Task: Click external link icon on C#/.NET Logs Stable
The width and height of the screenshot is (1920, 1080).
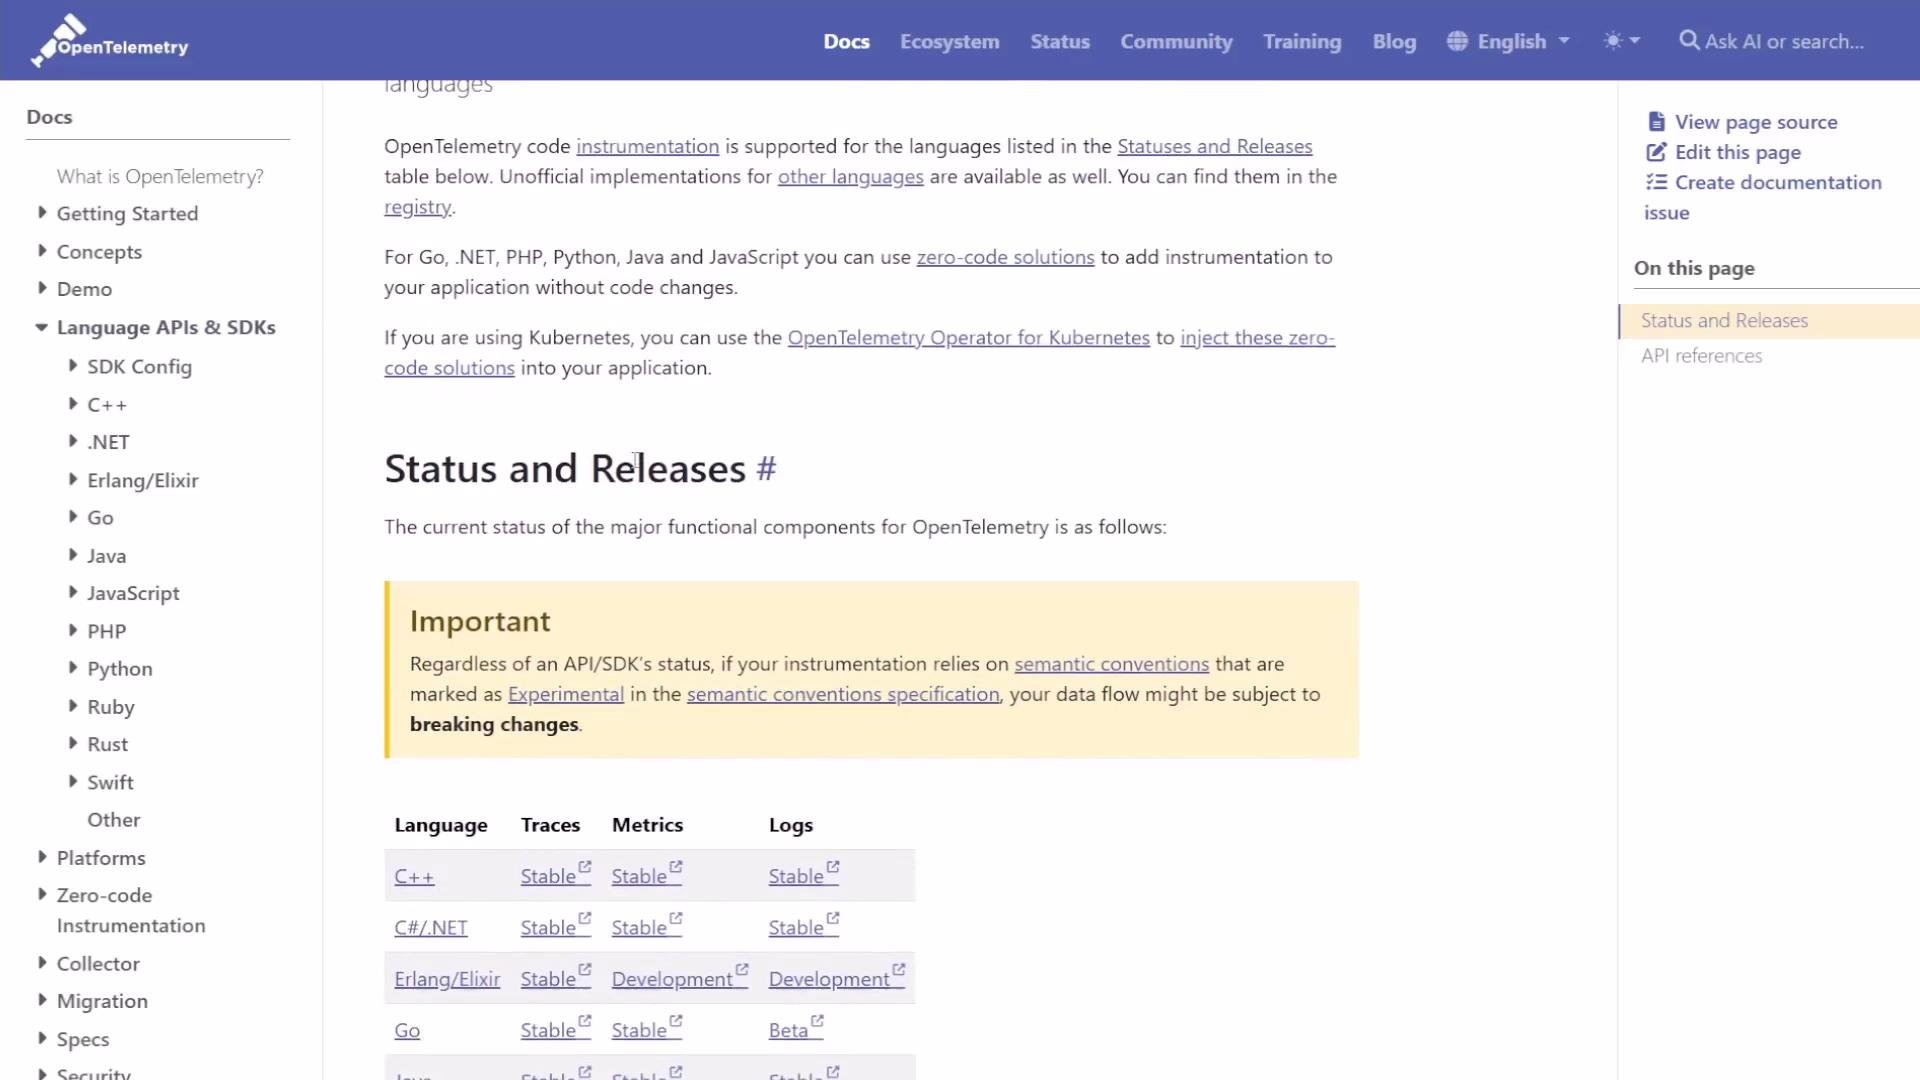Action: 833,918
